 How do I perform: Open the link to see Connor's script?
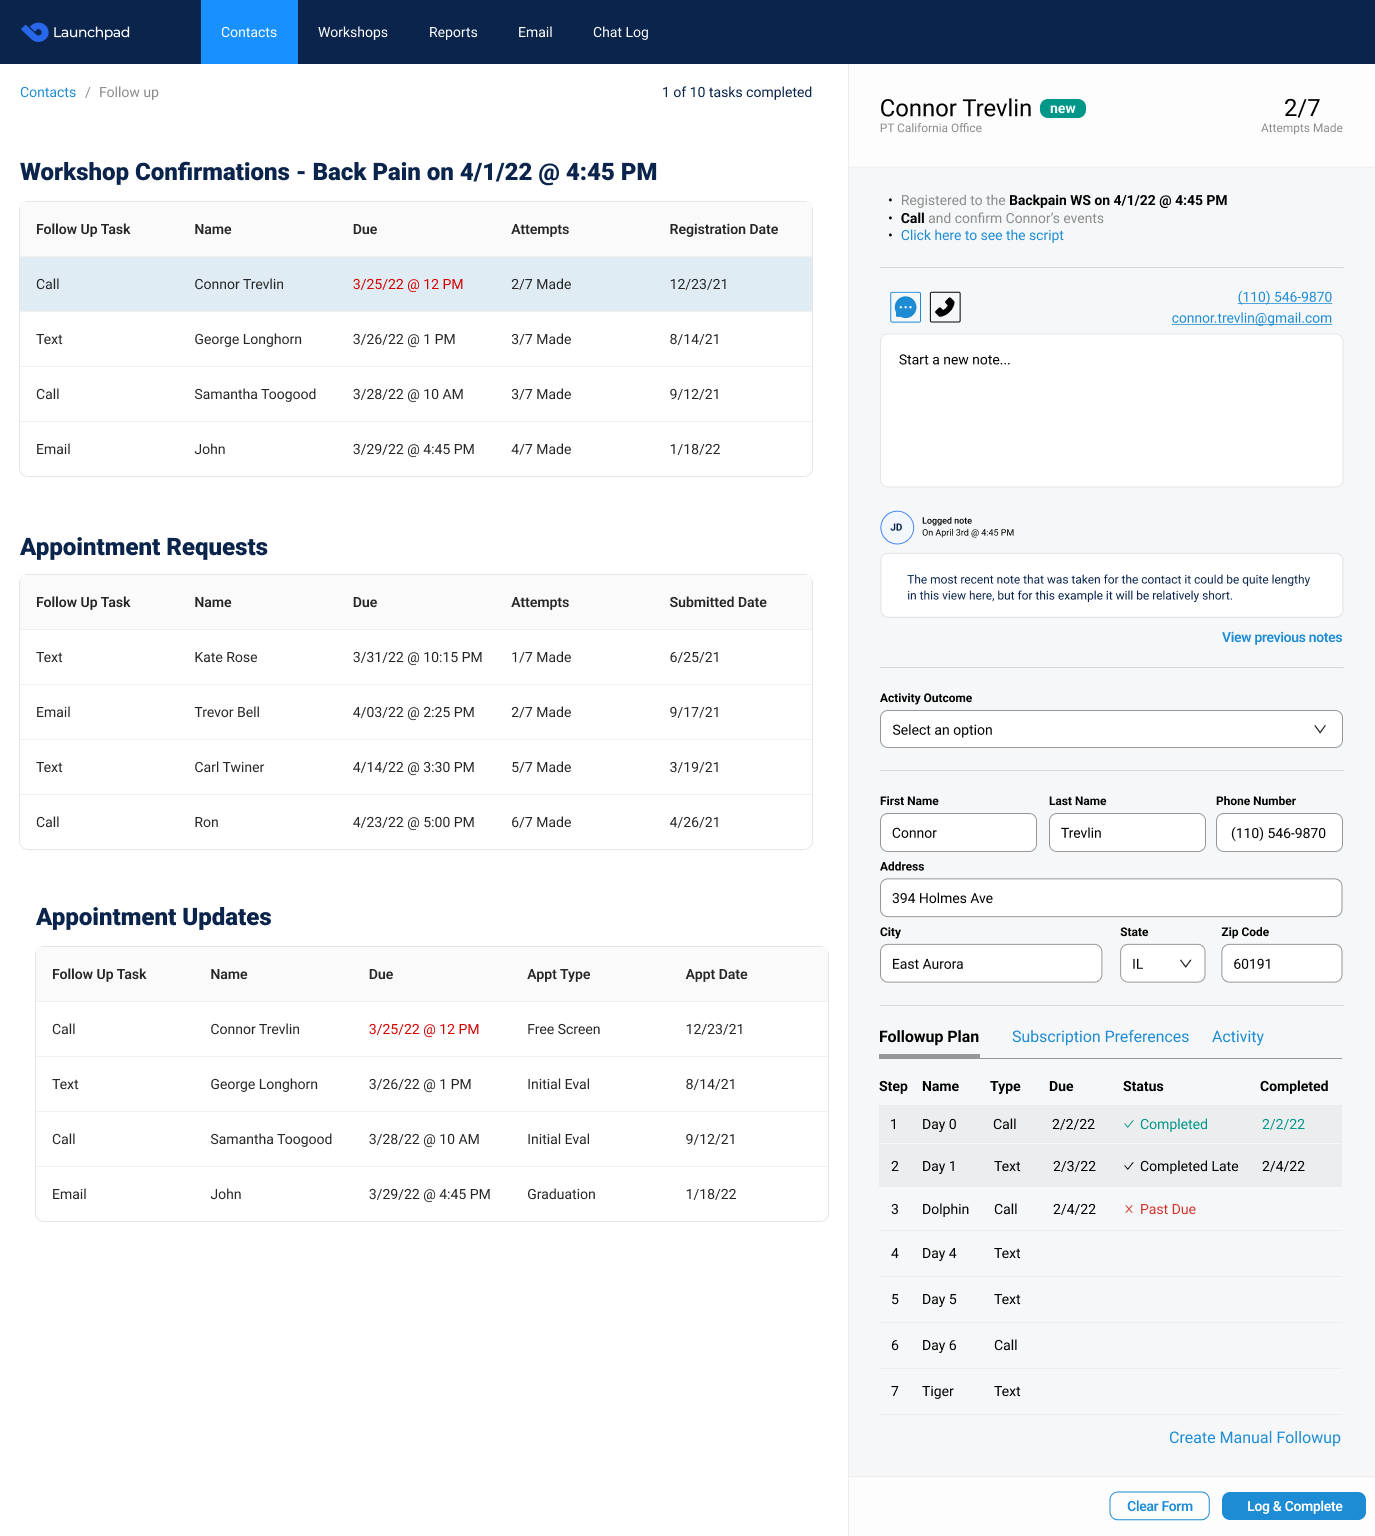click(x=981, y=235)
